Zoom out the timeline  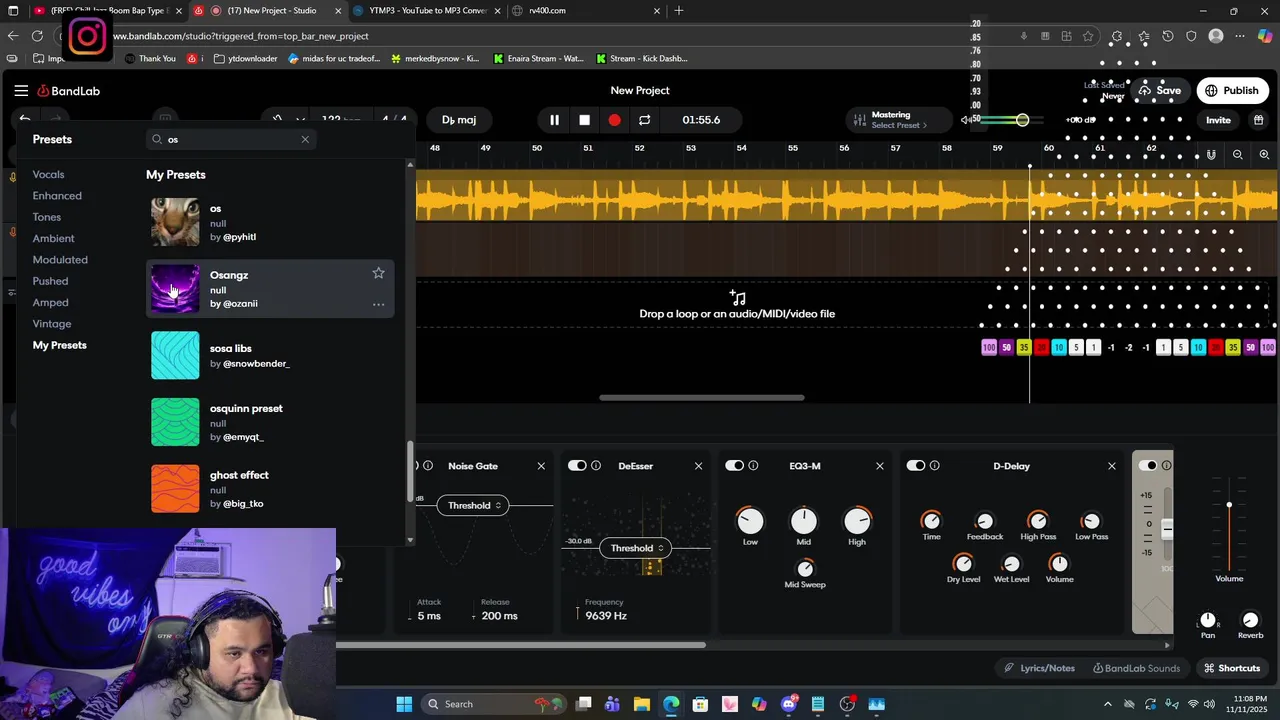coord(1238,155)
